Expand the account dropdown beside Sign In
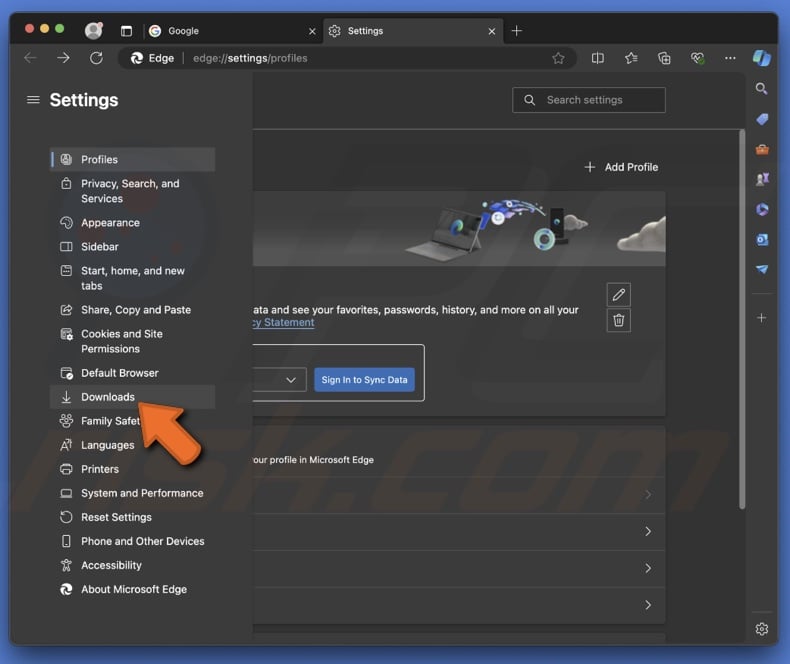Viewport: 790px width, 664px height. click(x=291, y=380)
